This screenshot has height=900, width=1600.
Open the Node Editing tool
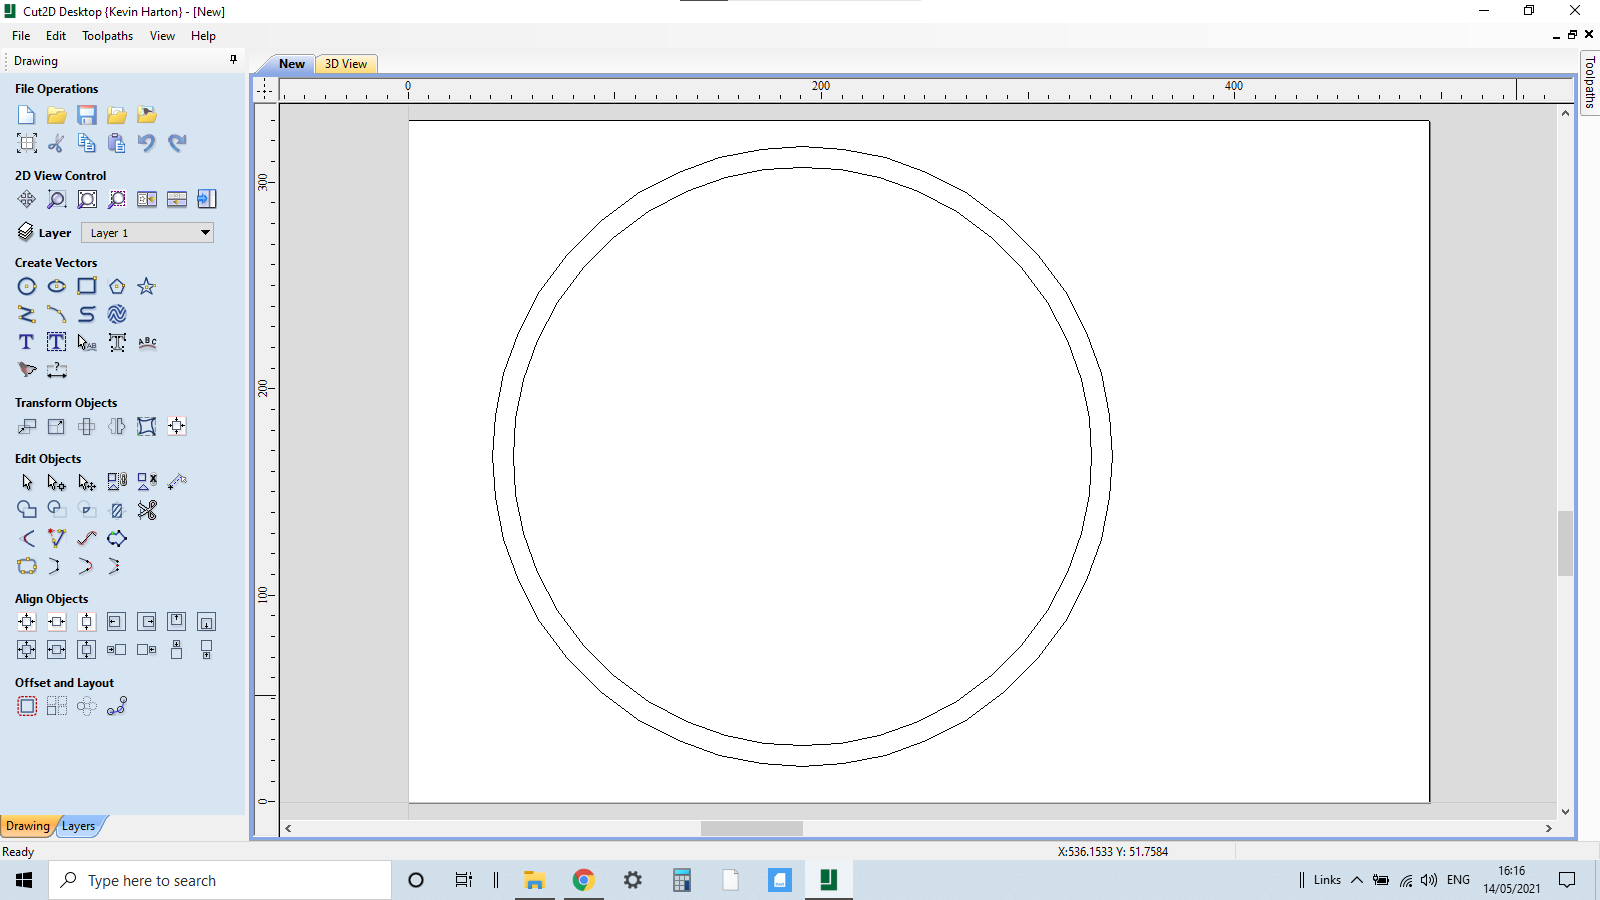57,481
